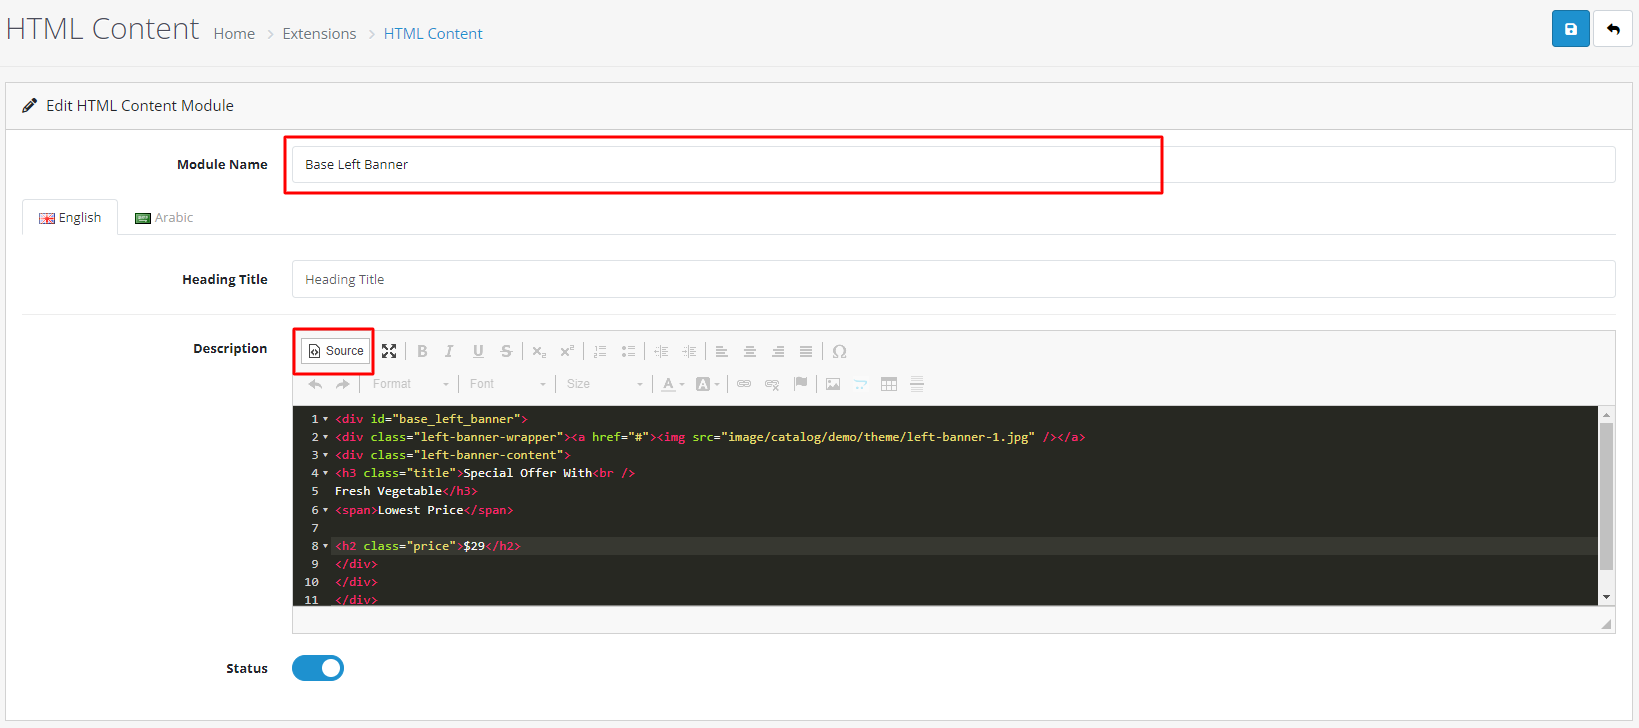The width and height of the screenshot is (1639, 728).
Task: Click the insert special character omega icon
Action: (x=839, y=351)
